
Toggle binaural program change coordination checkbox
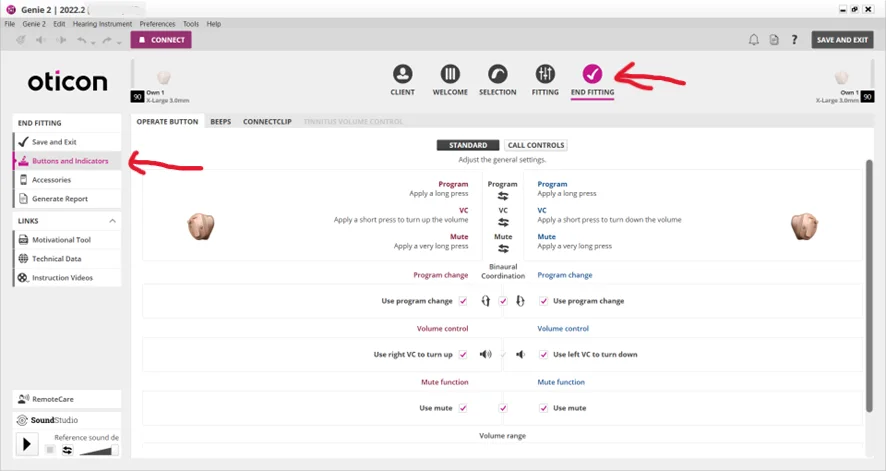click(x=503, y=301)
